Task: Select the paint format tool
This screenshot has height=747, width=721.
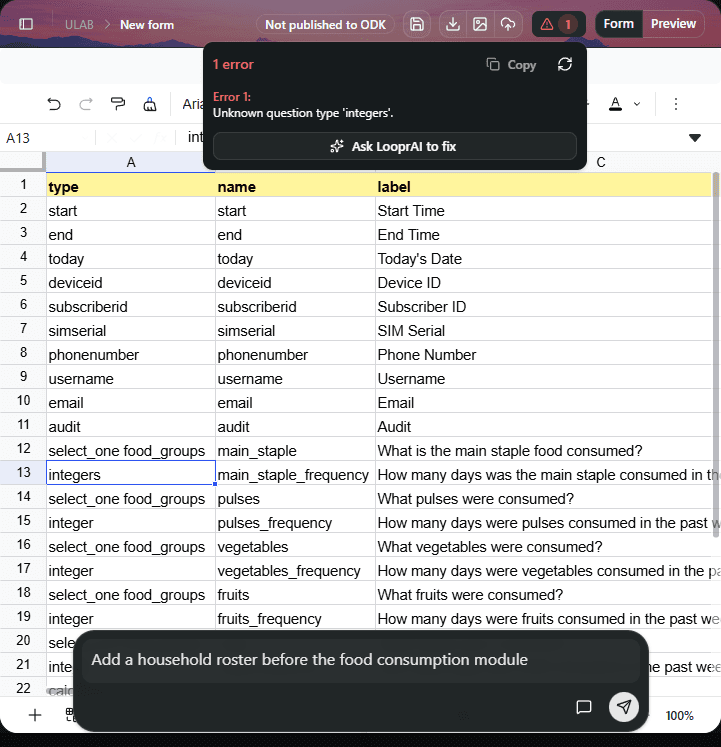Action: (118, 104)
